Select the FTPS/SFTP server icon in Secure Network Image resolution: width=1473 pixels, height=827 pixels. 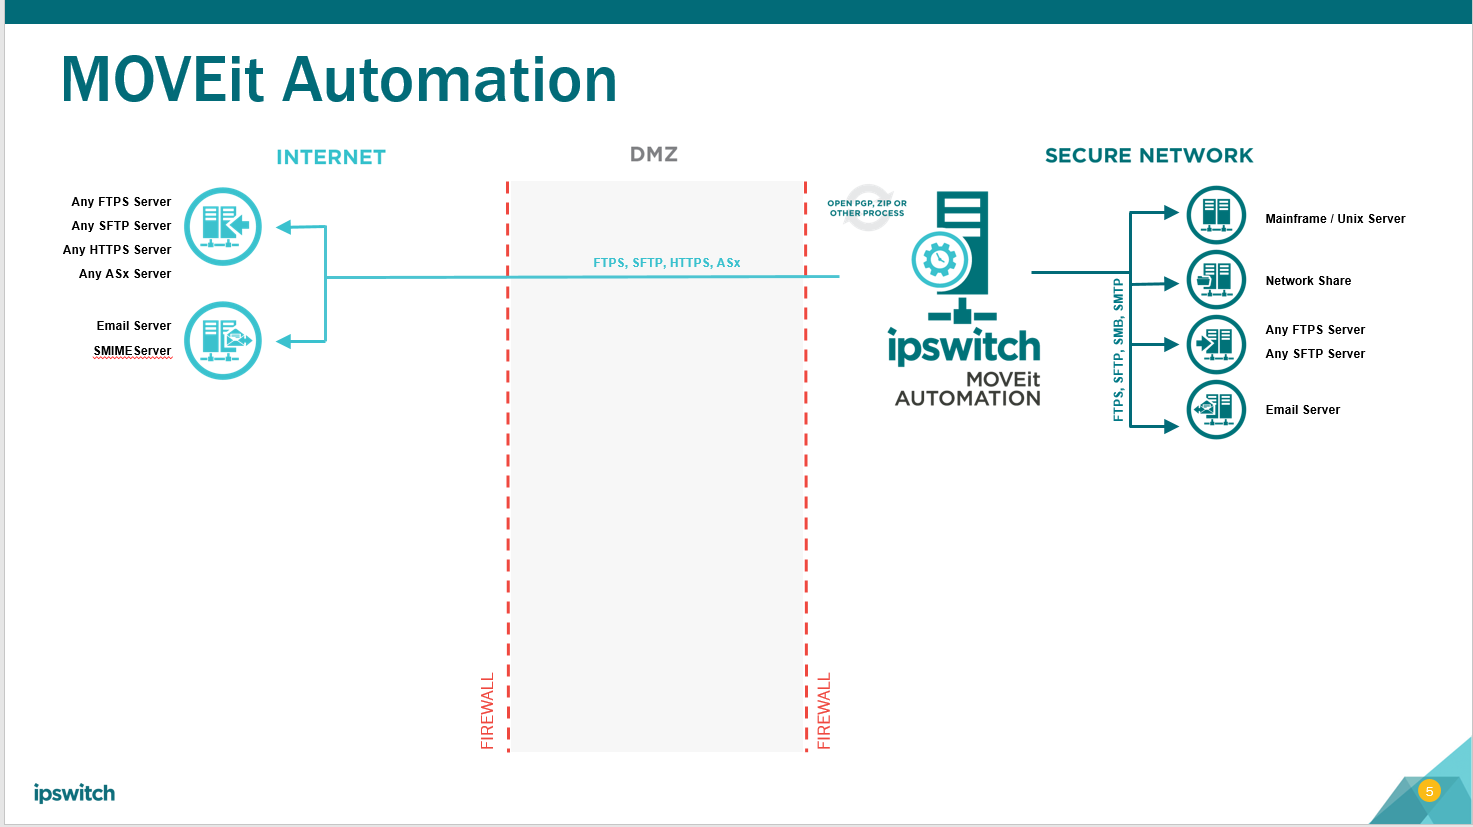[1216, 343]
